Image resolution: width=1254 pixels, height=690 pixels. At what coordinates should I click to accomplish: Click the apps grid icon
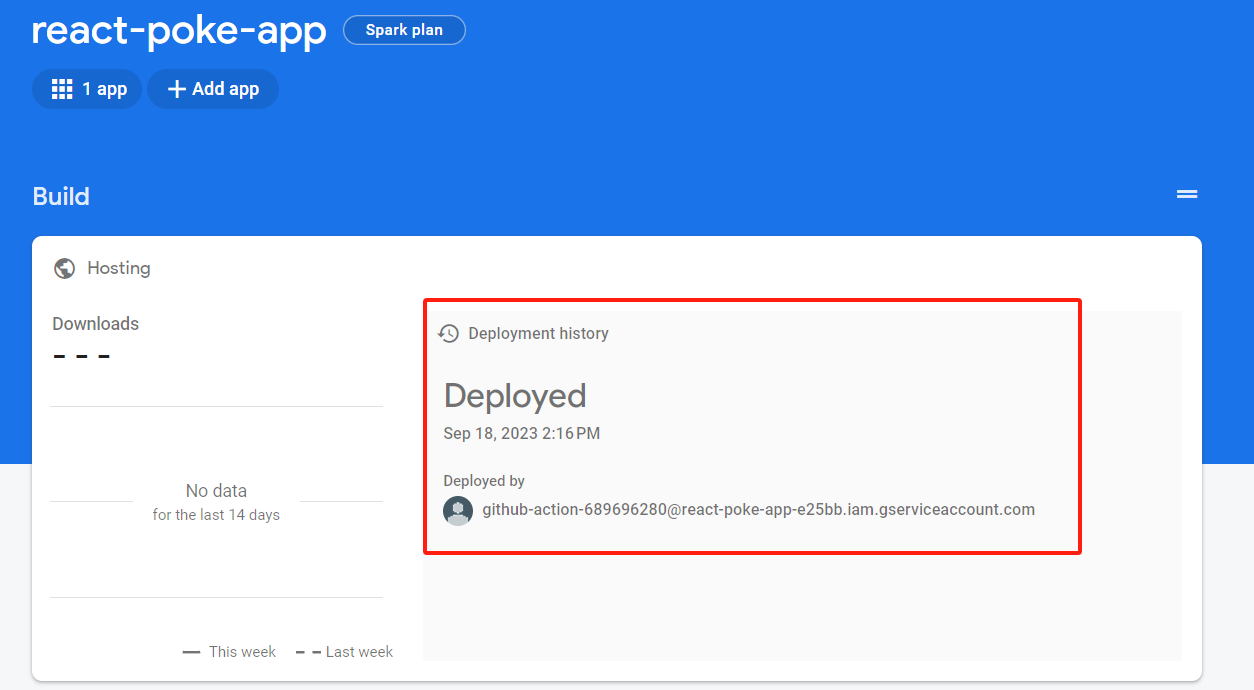[x=62, y=89]
